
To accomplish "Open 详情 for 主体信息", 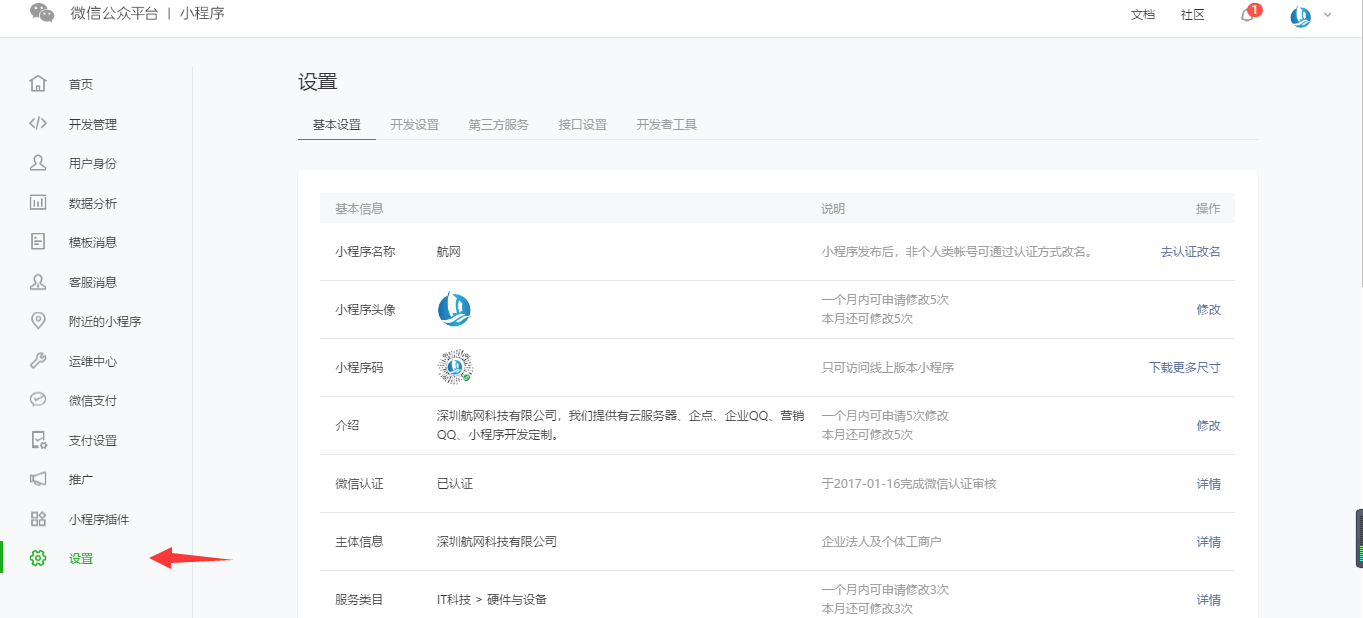I will coord(1209,542).
